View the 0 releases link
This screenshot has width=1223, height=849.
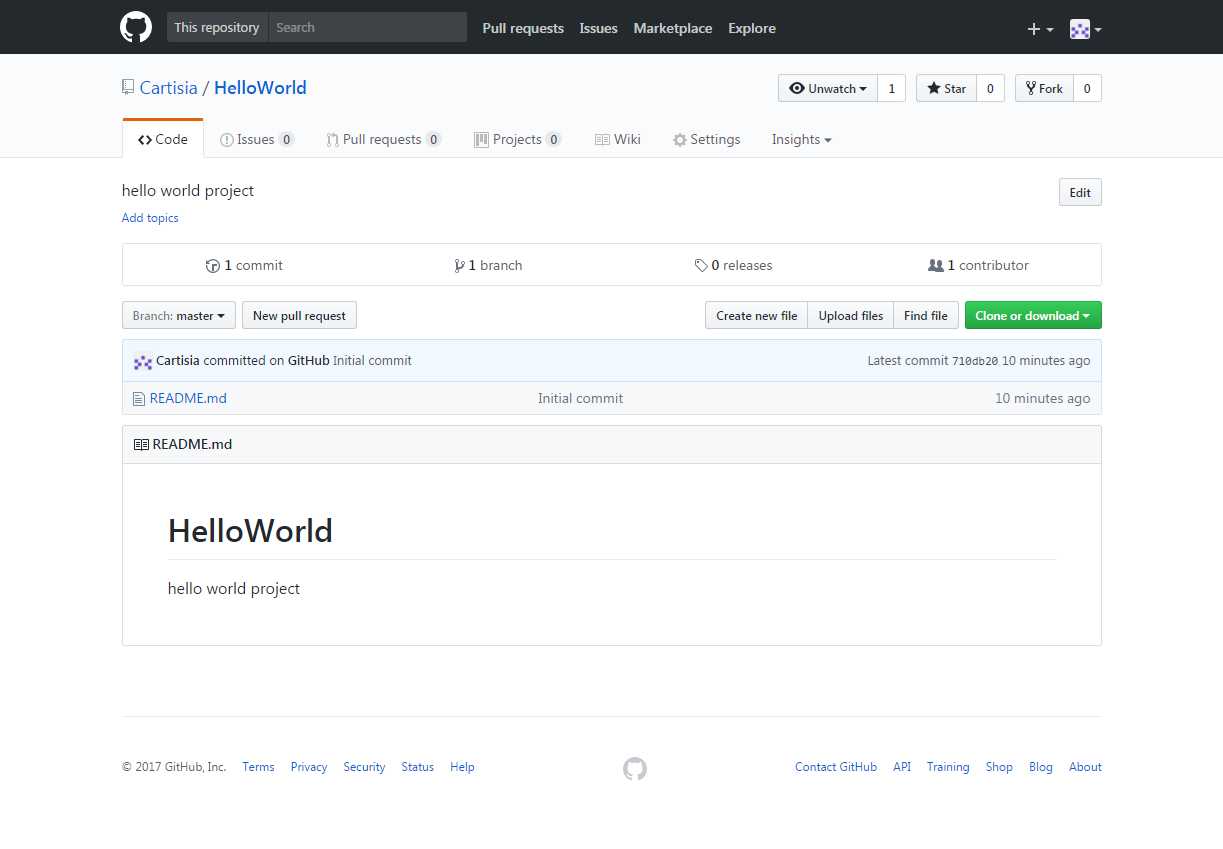[x=733, y=265]
